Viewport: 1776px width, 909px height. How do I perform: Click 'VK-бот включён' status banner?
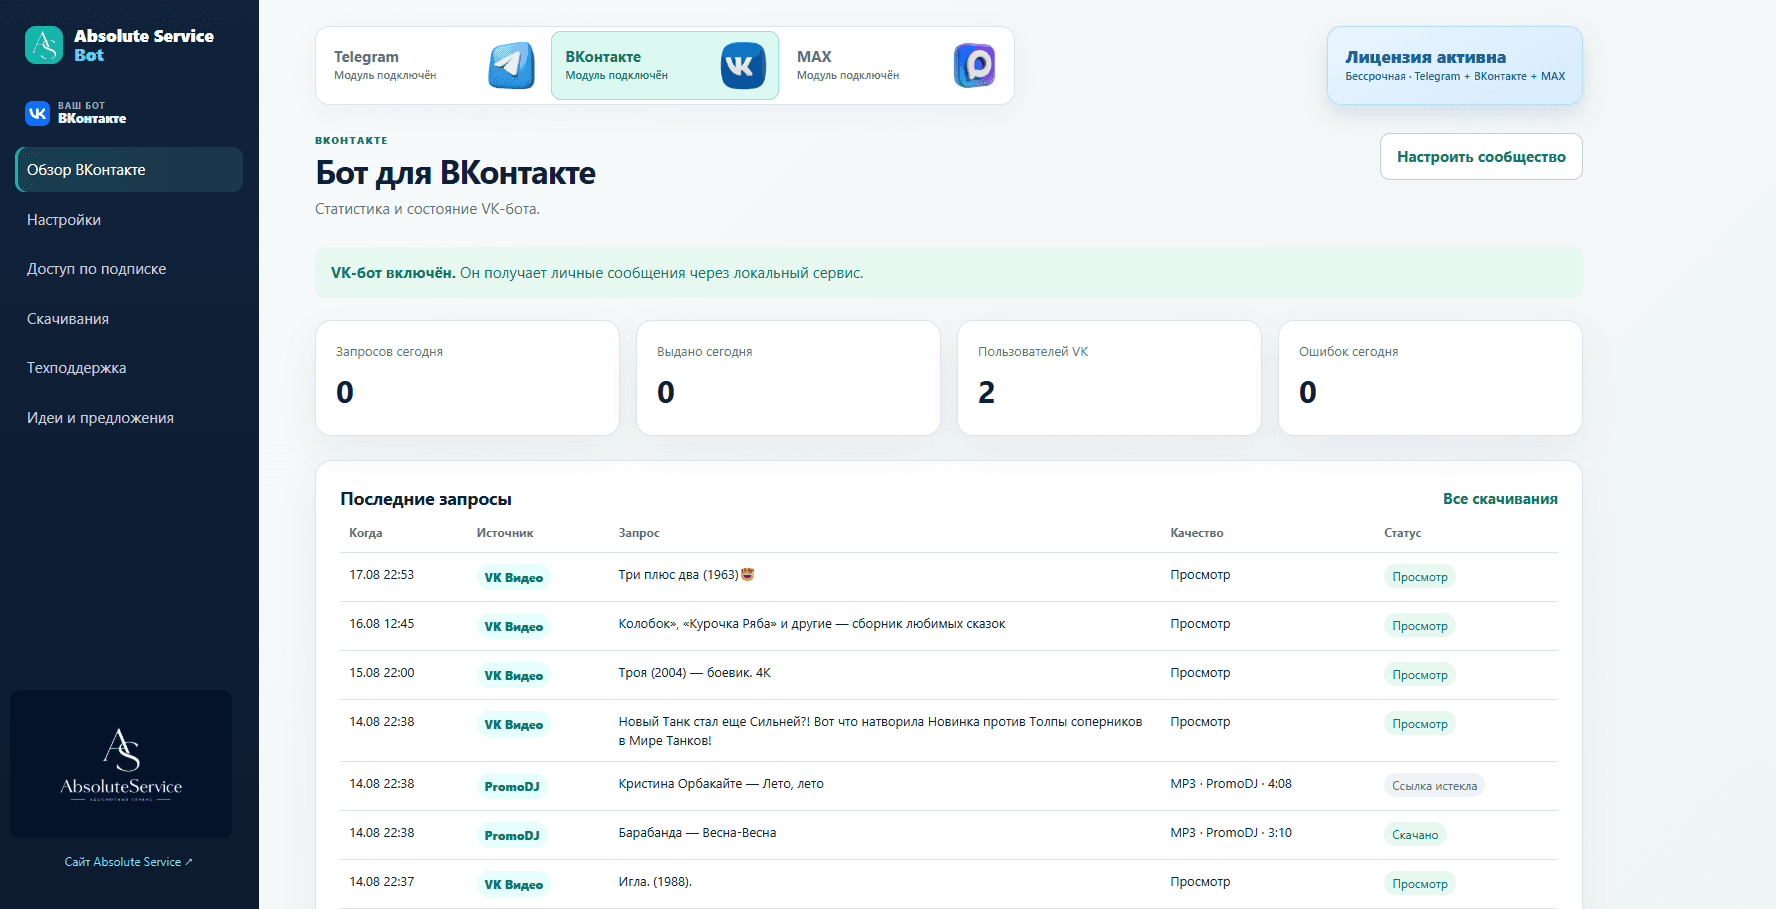(x=949, y=273)
